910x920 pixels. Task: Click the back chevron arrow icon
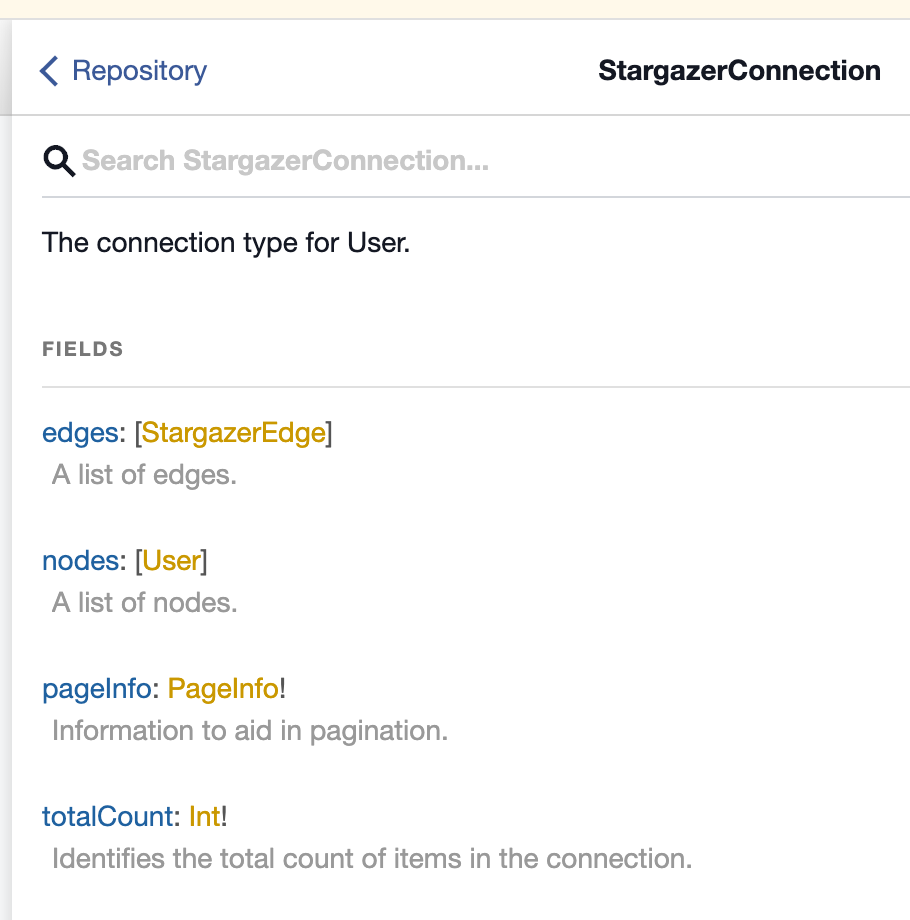click(49, 71)
